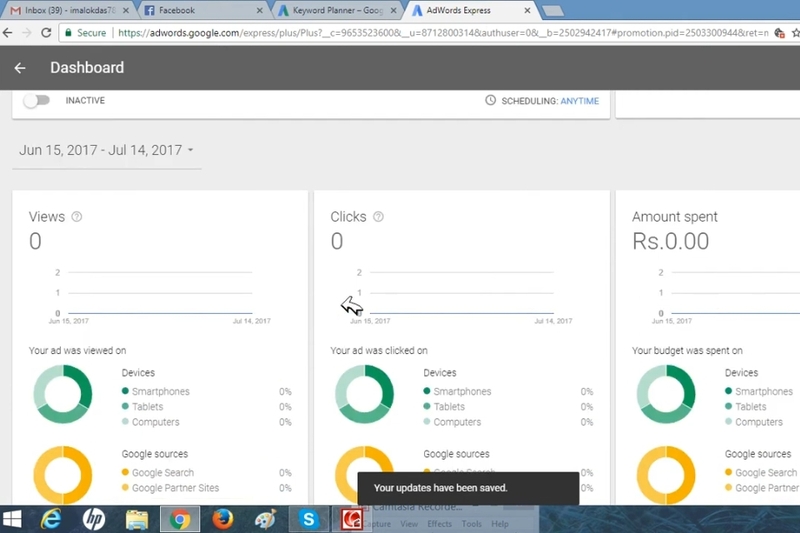Select Smartphones legend in Views card
The height and width of the screenshot is (533, 800).
[156, 391]
